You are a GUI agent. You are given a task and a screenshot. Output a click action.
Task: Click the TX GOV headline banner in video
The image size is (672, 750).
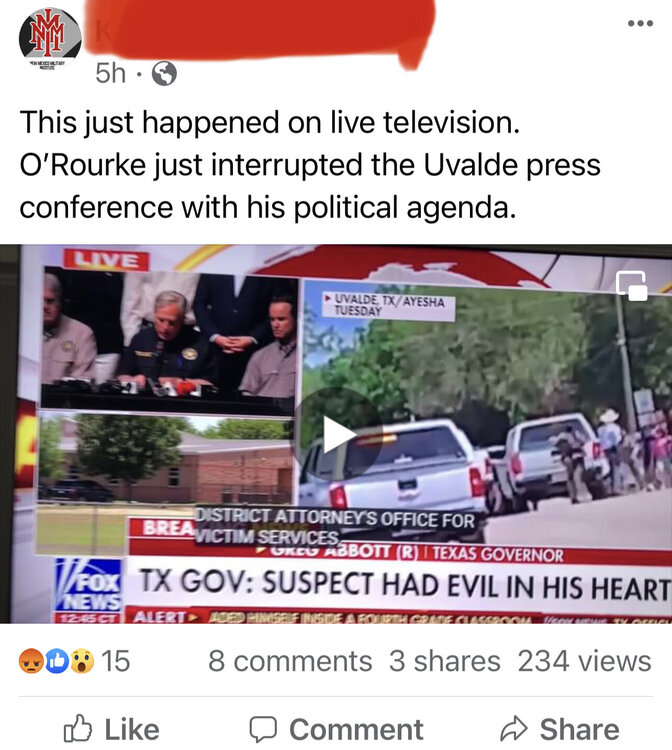pyautogui.click(x=404, y=585)
